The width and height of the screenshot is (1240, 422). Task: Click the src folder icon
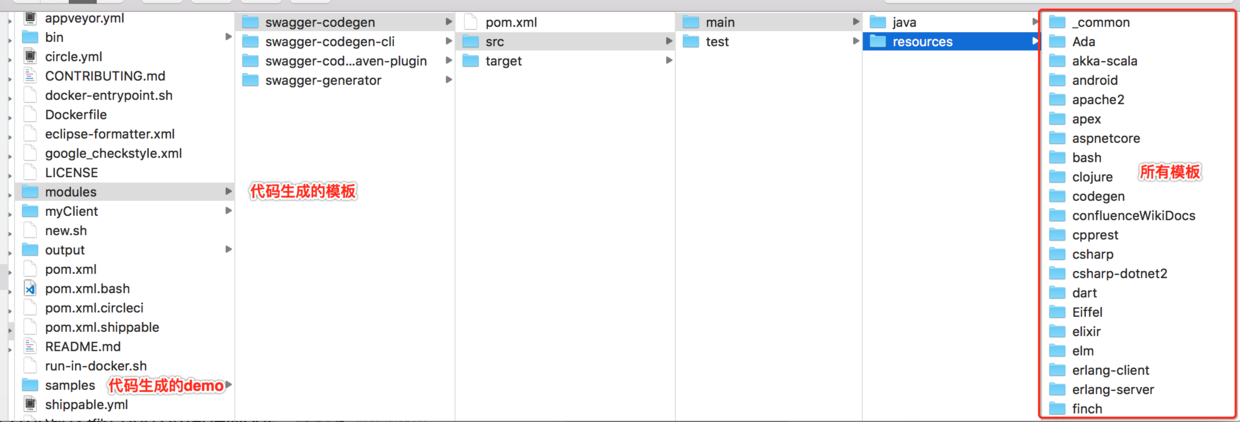[x=470, y=42]
